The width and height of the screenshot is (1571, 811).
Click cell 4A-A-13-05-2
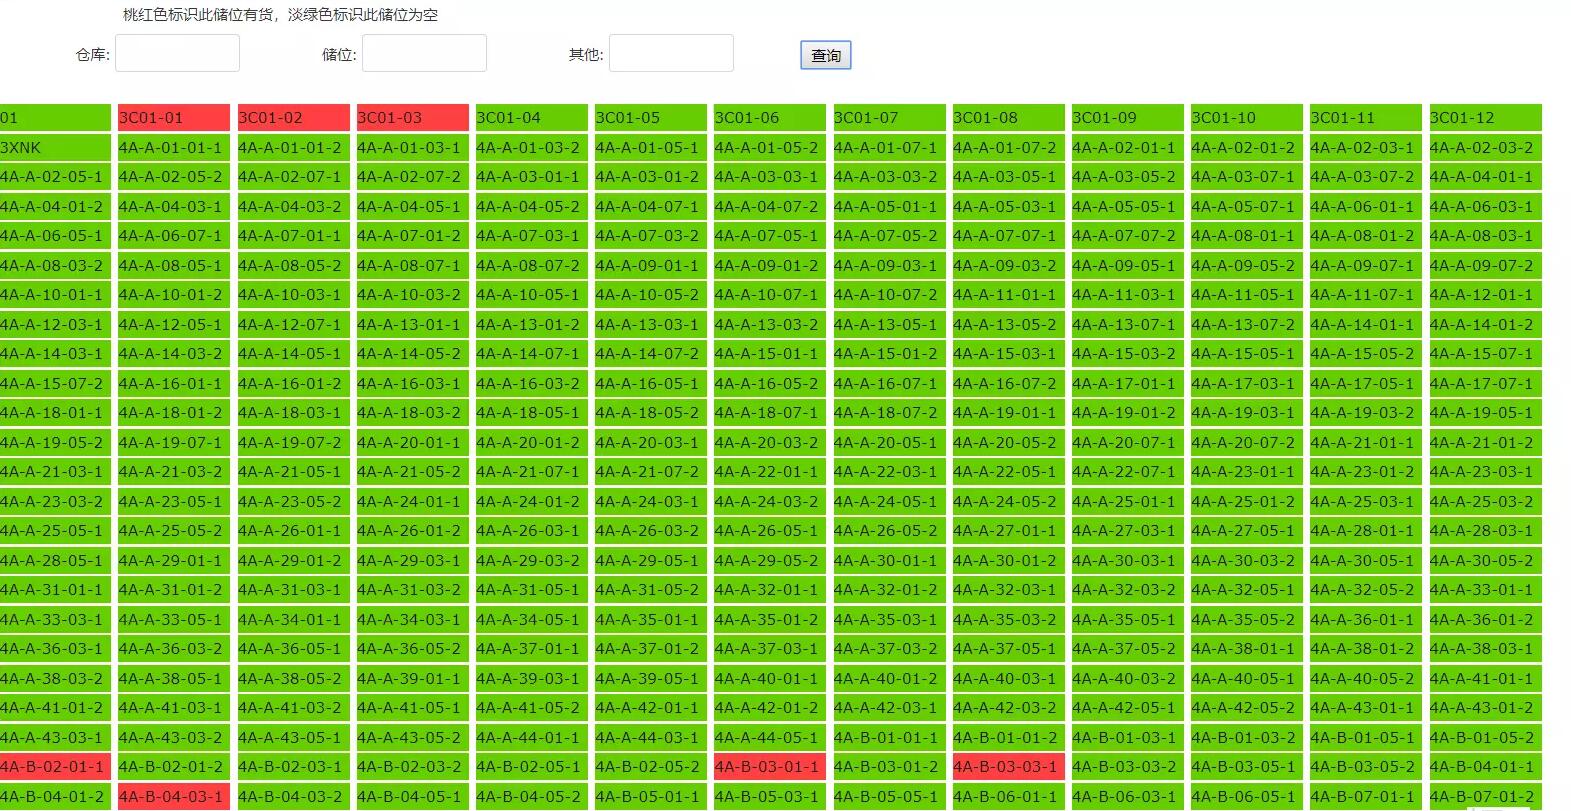tap(1009, 325)
